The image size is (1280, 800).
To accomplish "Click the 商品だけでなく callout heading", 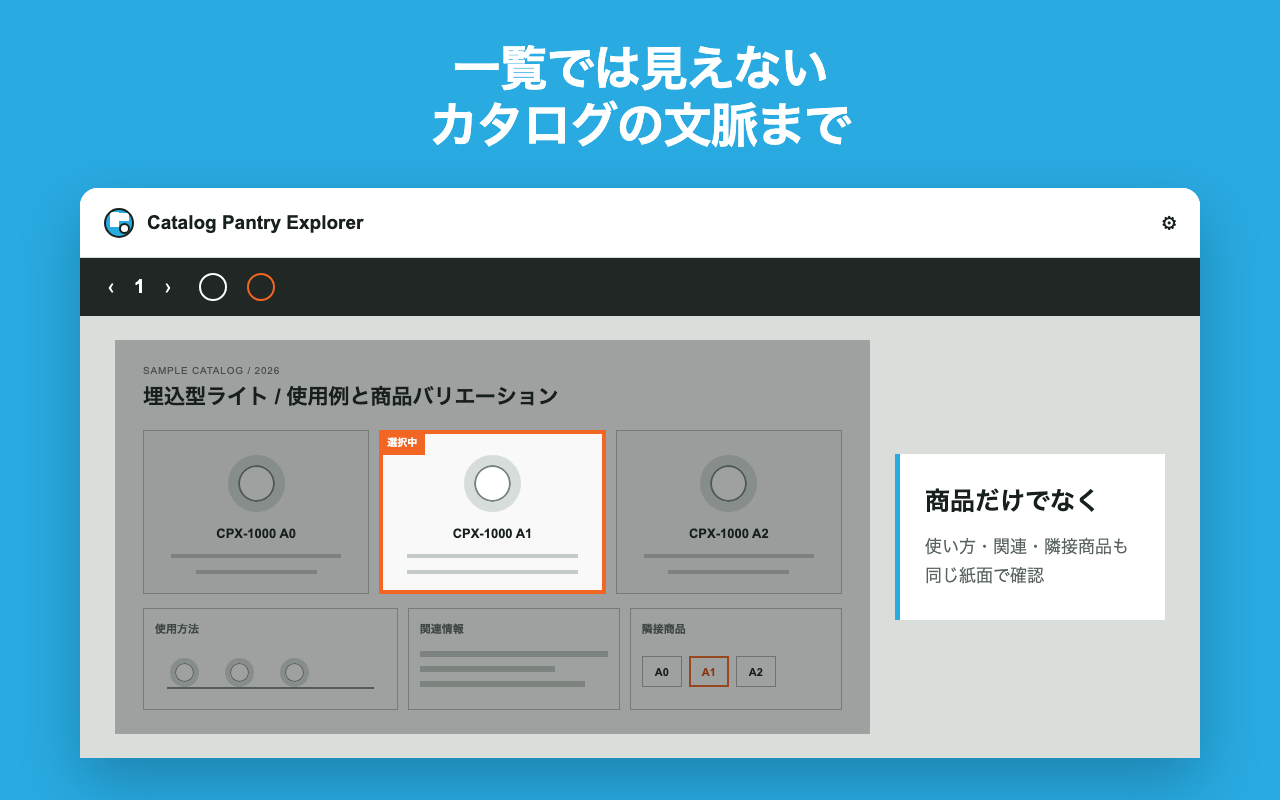I will 1012,500.
